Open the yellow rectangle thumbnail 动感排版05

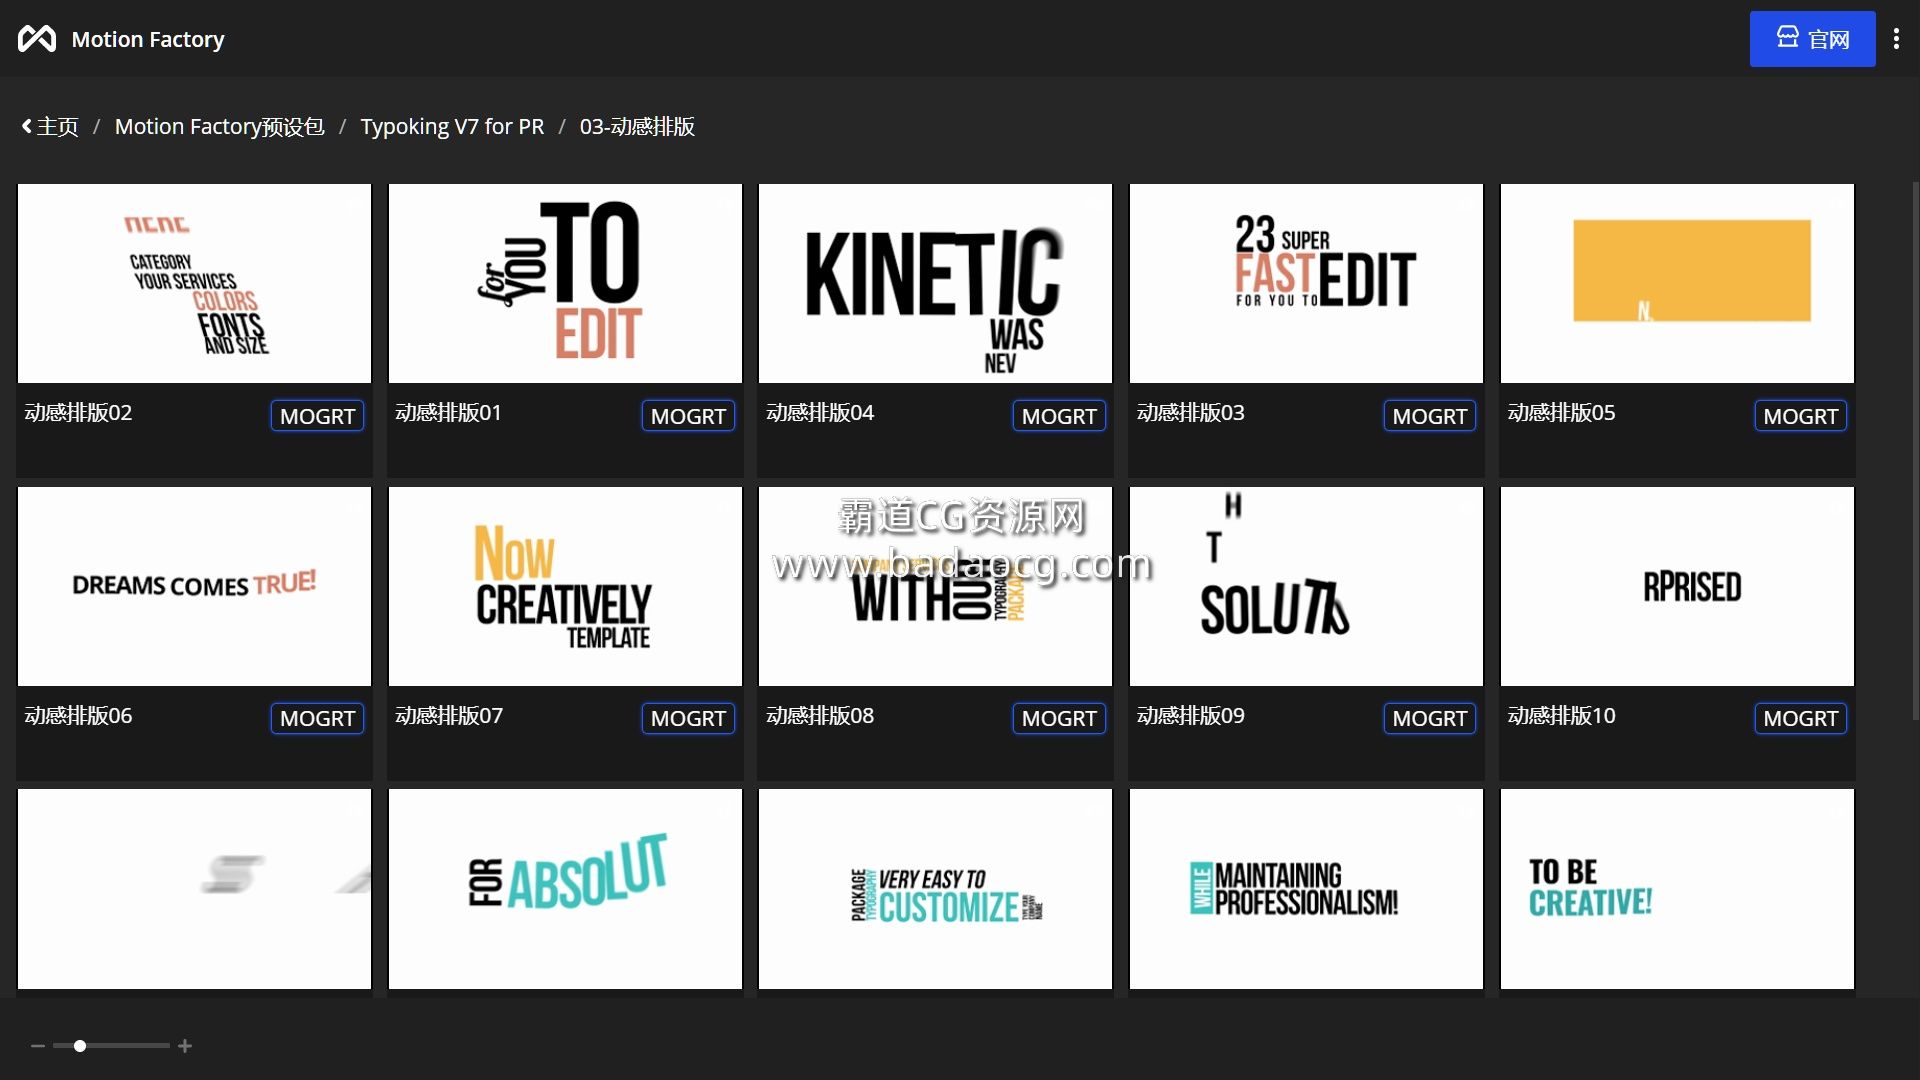(x=1677, y=283)
